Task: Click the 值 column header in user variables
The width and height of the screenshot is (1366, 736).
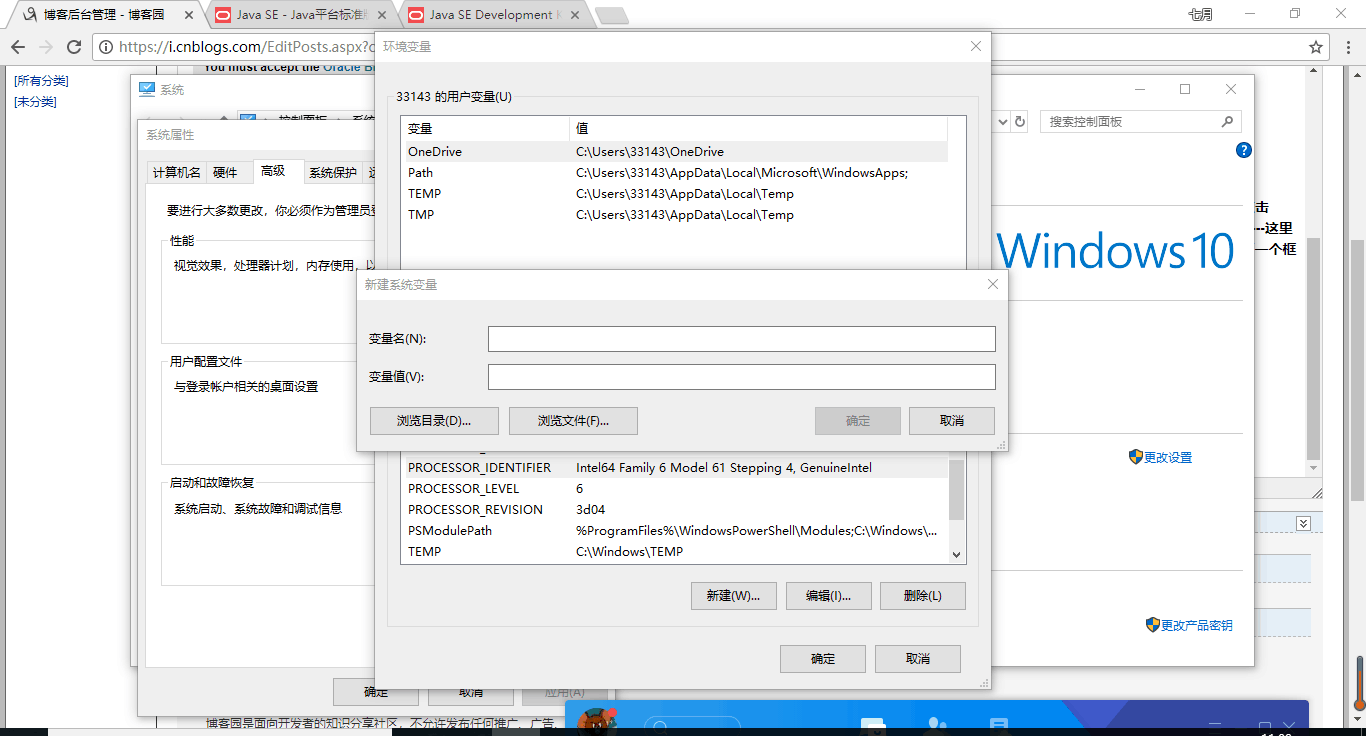Action: [x=758, y=129]
